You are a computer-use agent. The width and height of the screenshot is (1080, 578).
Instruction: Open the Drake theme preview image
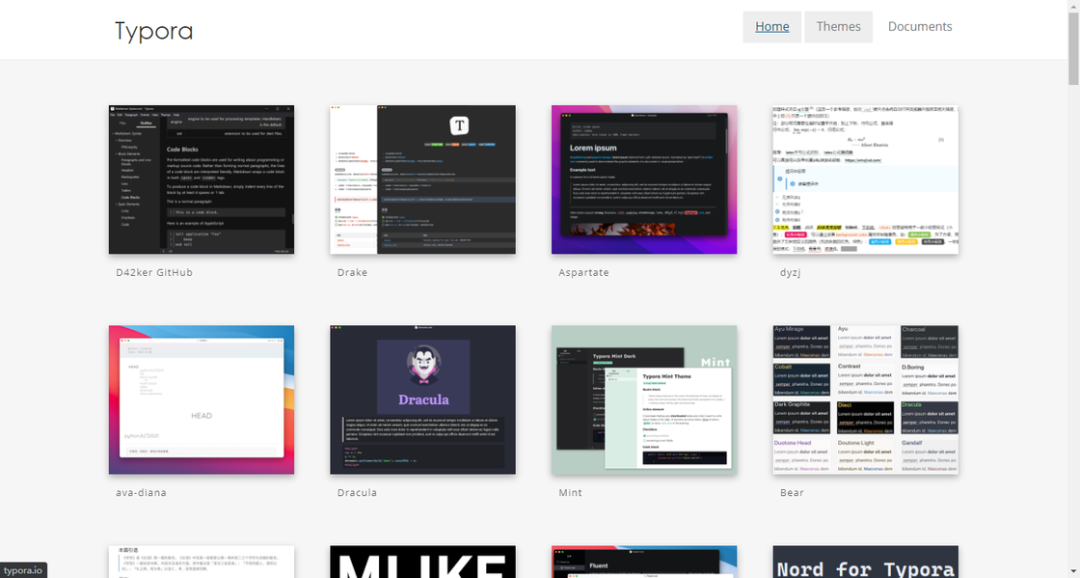(423, 180)
